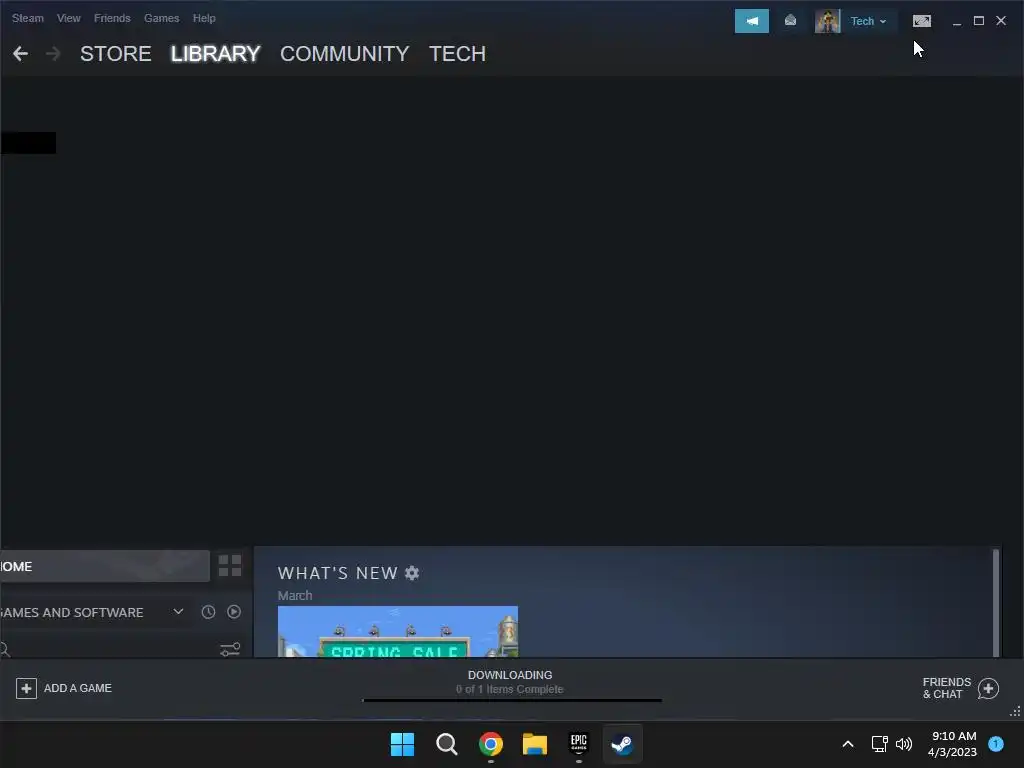Click the library content scrollbar
This screenshot has width=1024, height=768.
pyautogui.click(x=996, y=603)
